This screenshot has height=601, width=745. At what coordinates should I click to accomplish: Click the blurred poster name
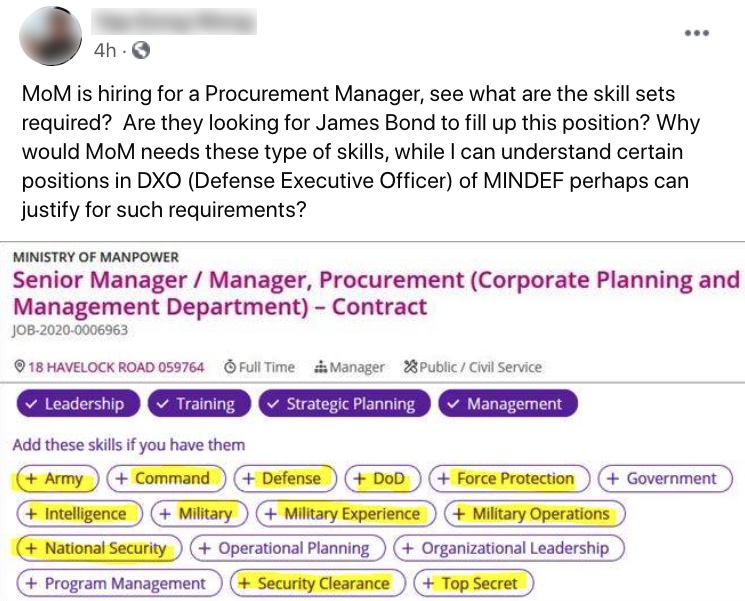(x=174, y=22)
